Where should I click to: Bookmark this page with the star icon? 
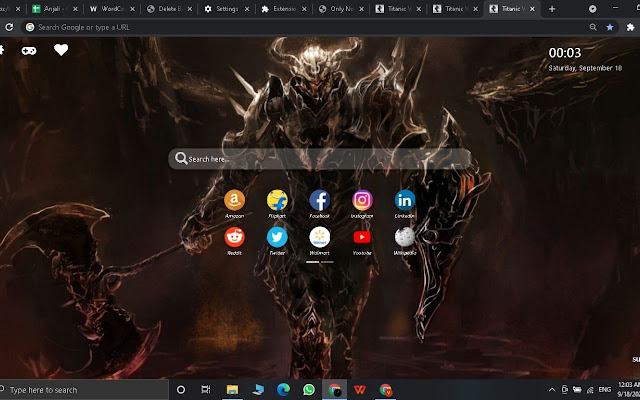[610, 27]
